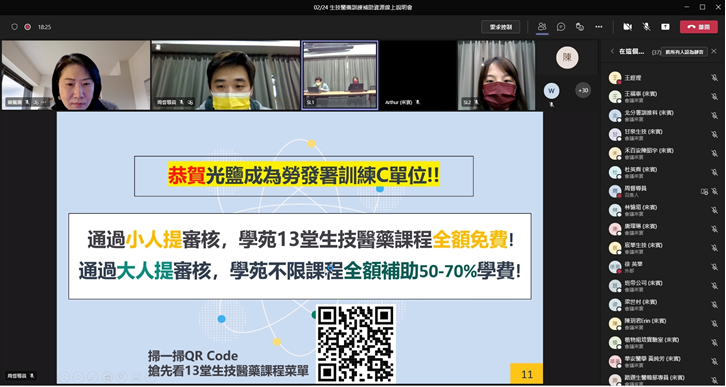Screen dimensions: 726x387
Task: Select participant 植物組培實驗室 (來賓)
Action: [663, 342]
